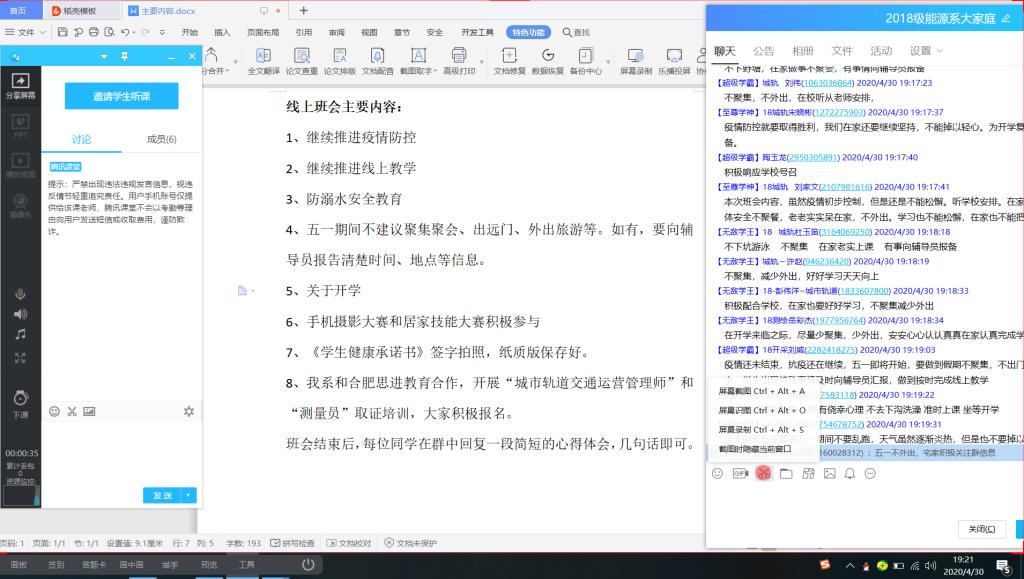Start 屏幕录制 from the ribbon

pos(636,61)
